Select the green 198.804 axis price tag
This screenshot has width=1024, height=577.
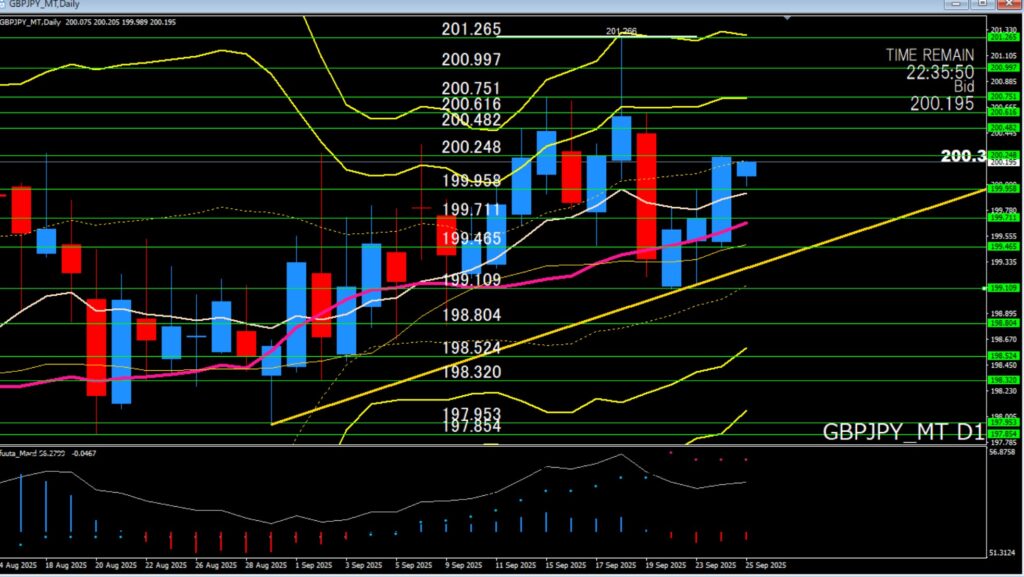point(1003,323)
